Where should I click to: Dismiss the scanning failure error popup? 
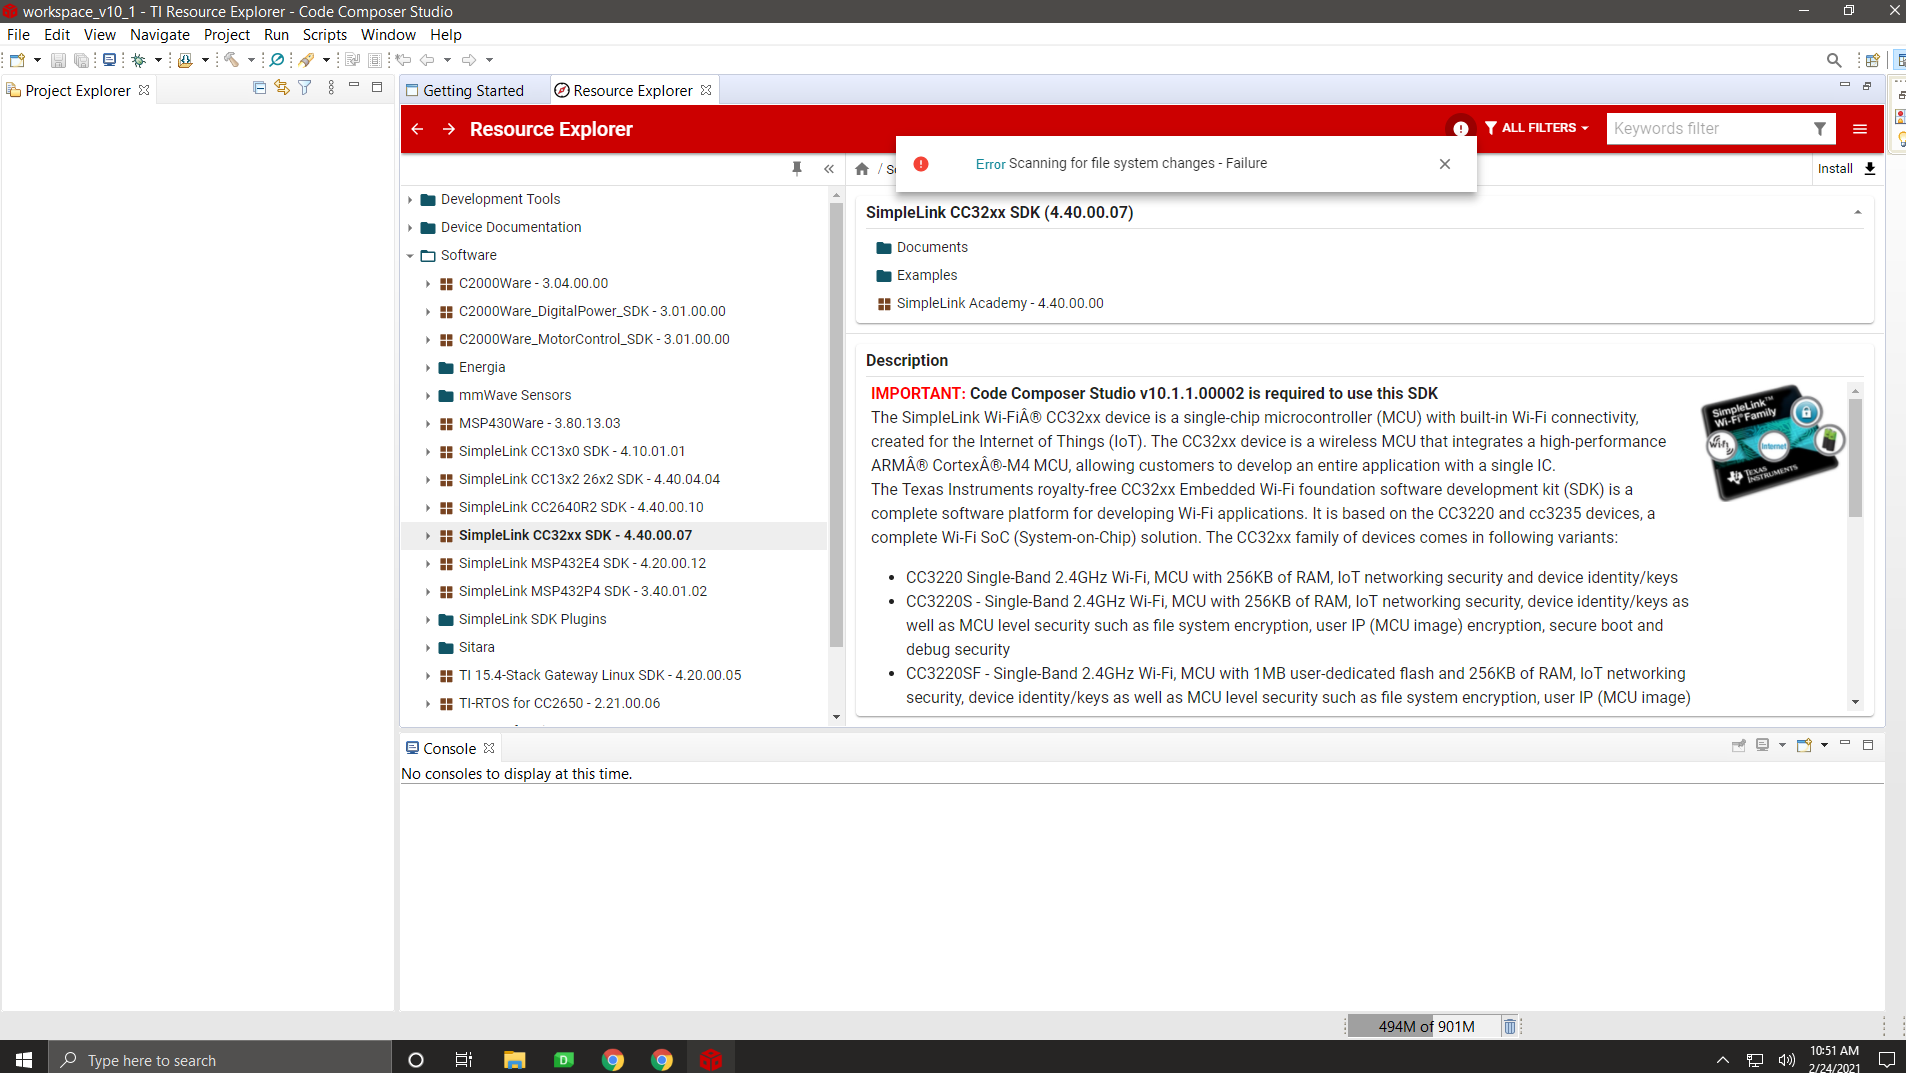pos(1445,164)
